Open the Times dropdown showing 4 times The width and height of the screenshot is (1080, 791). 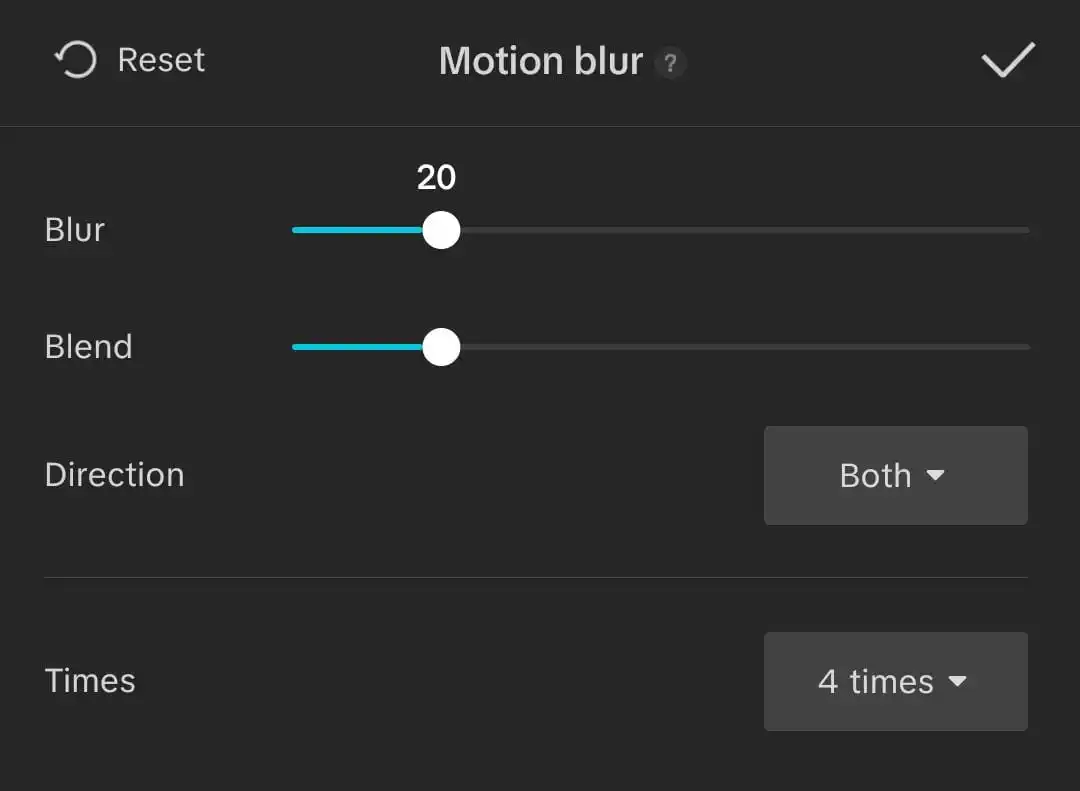point(895,681)
